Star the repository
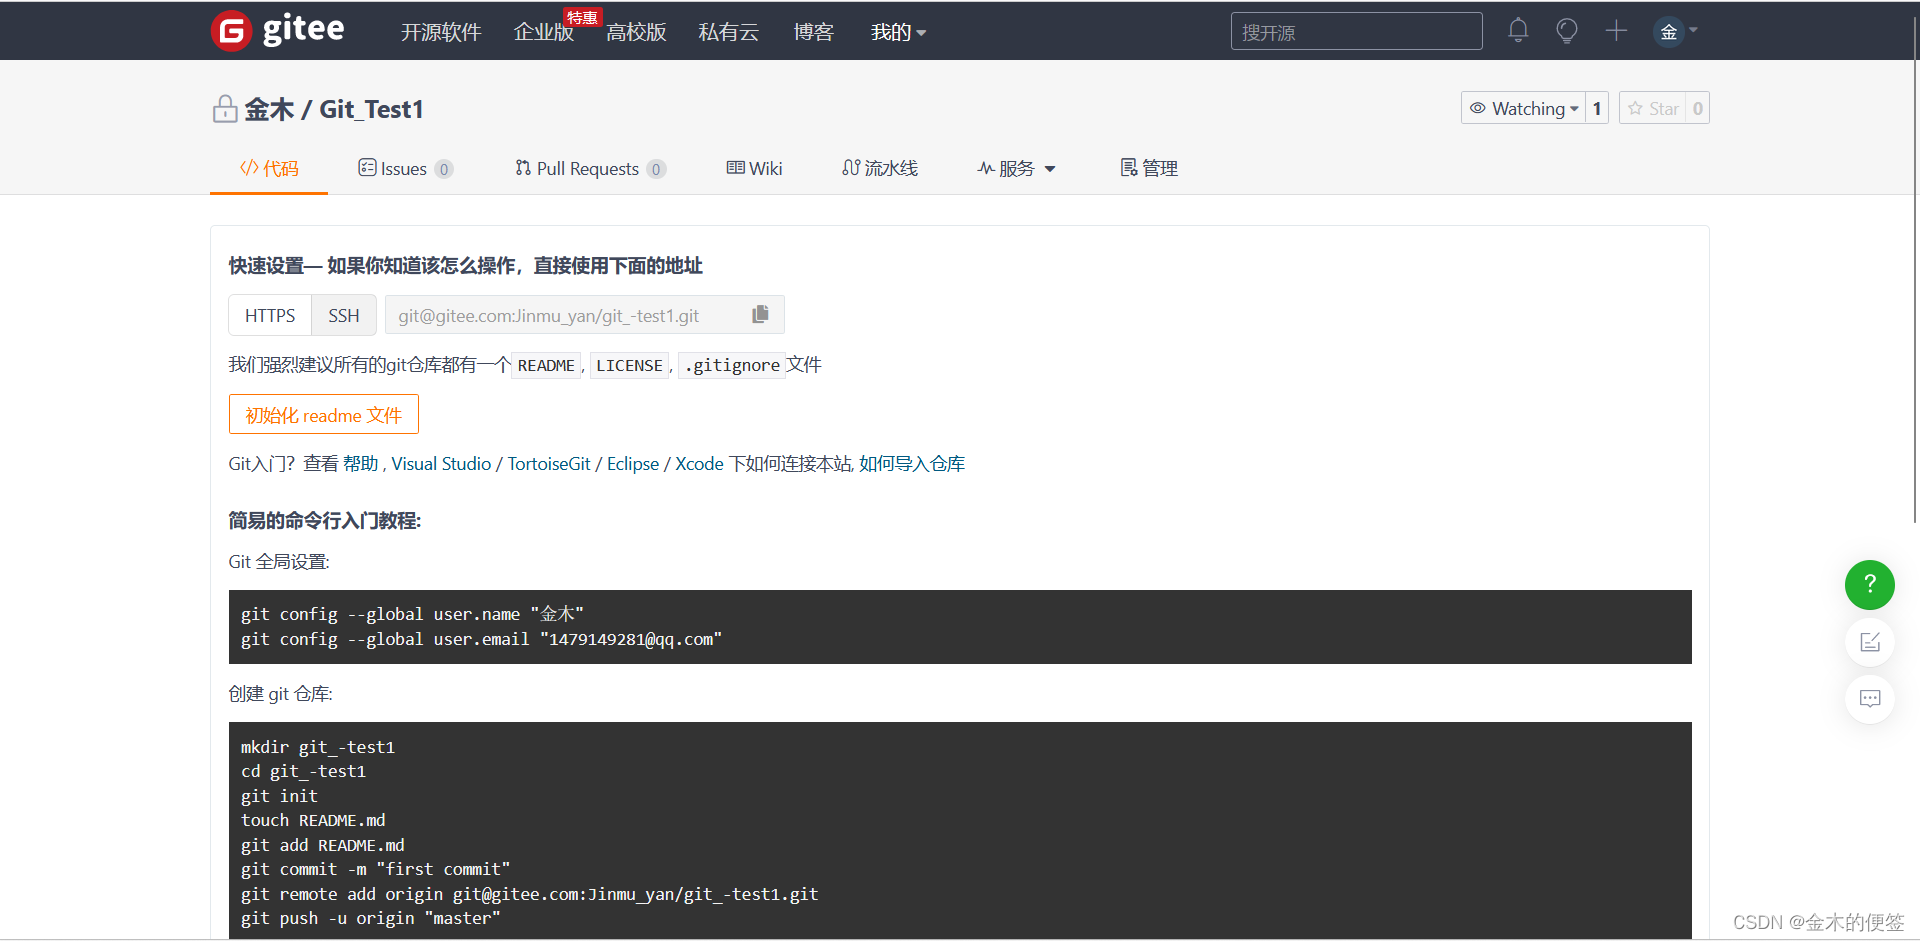Viewport: 1920px width, 941px height. (1653, 108)
